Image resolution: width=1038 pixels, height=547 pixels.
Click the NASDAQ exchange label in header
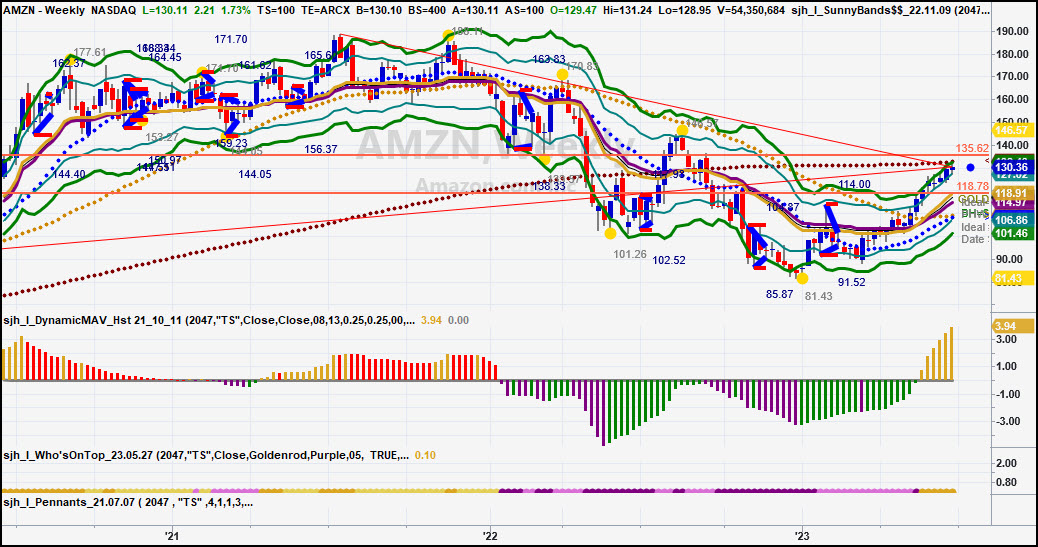click(x=113, y=11)
